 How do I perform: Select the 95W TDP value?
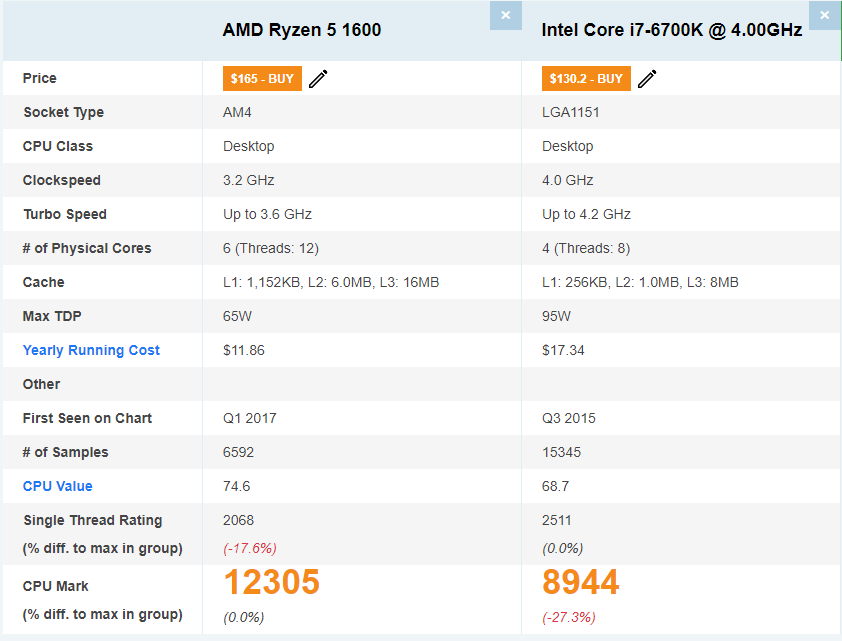click(556, 316)
